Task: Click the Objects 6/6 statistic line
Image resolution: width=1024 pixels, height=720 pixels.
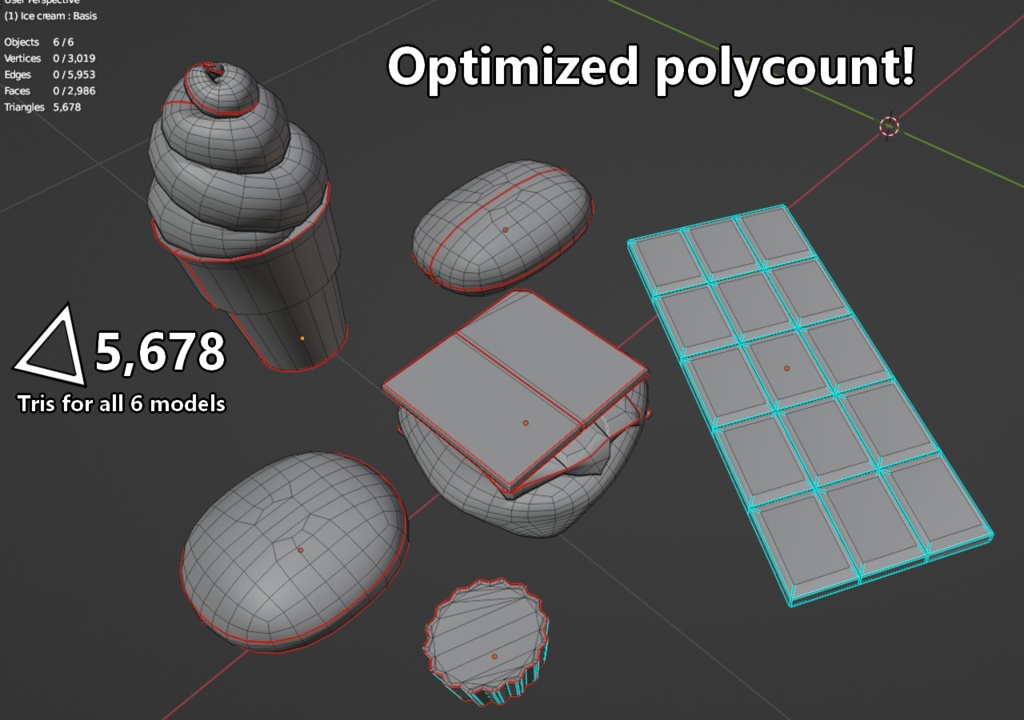Action: click(x=38, y=43)
